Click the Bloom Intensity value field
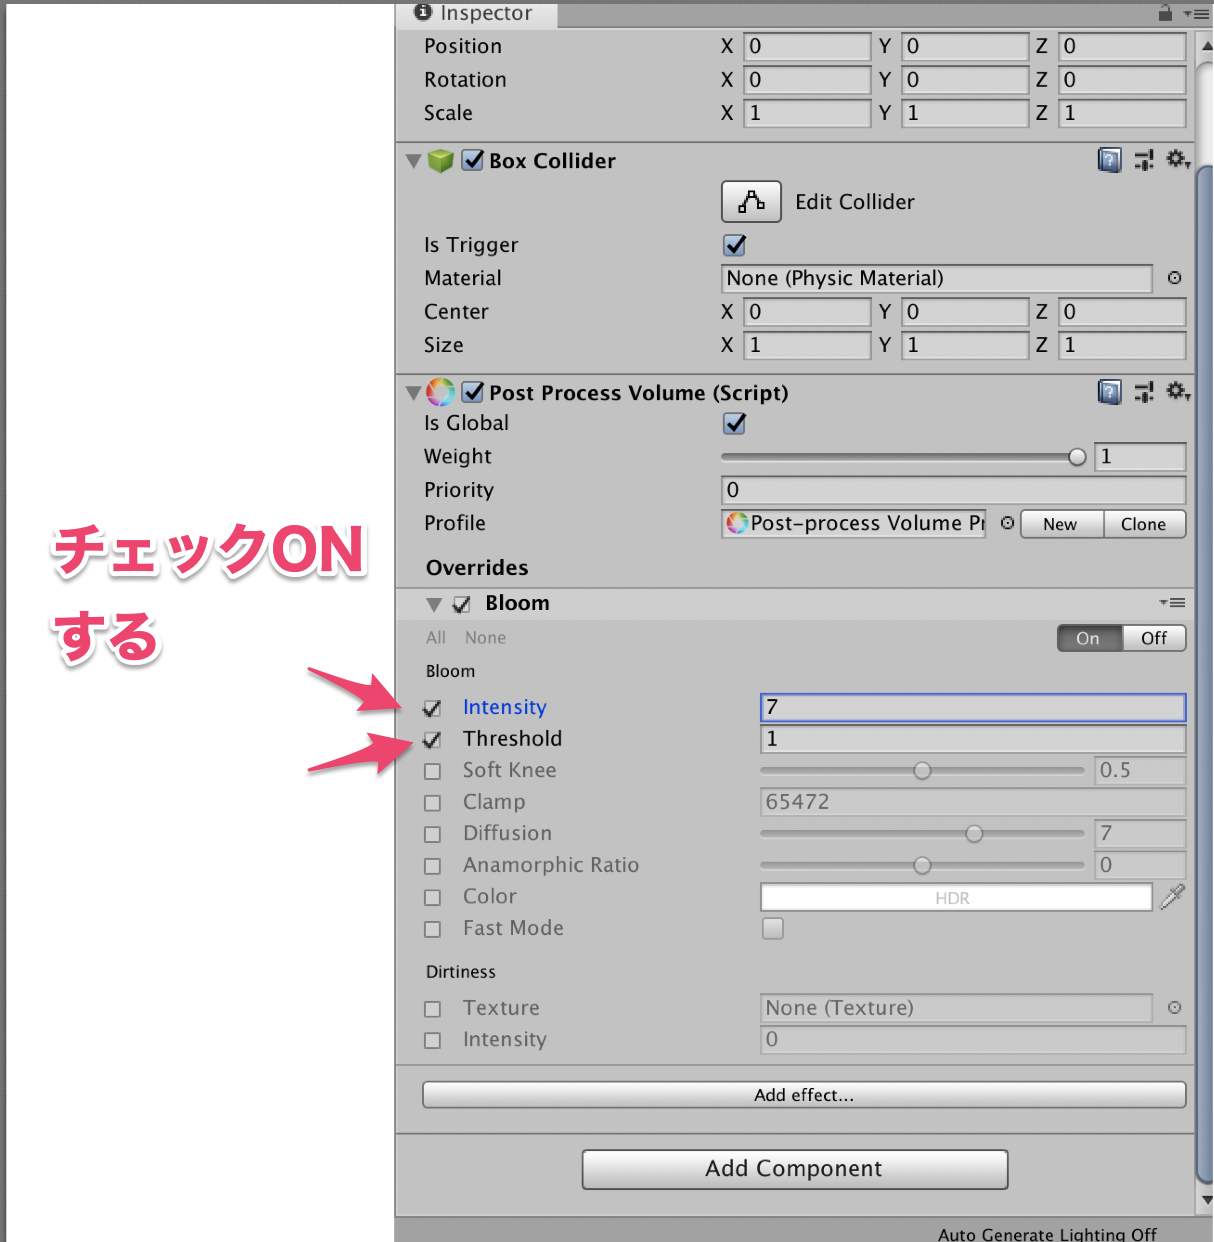Screen dimensions: 1214x1242 (973, 707)
